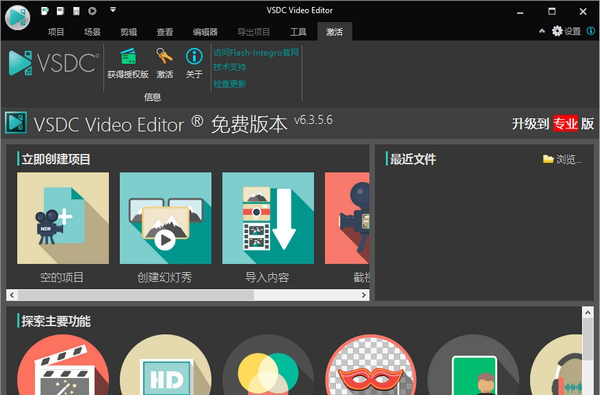Screen dimensions: 600x410
Task: Select the 激活 ribbon tab
Action: tap(334, 32)
